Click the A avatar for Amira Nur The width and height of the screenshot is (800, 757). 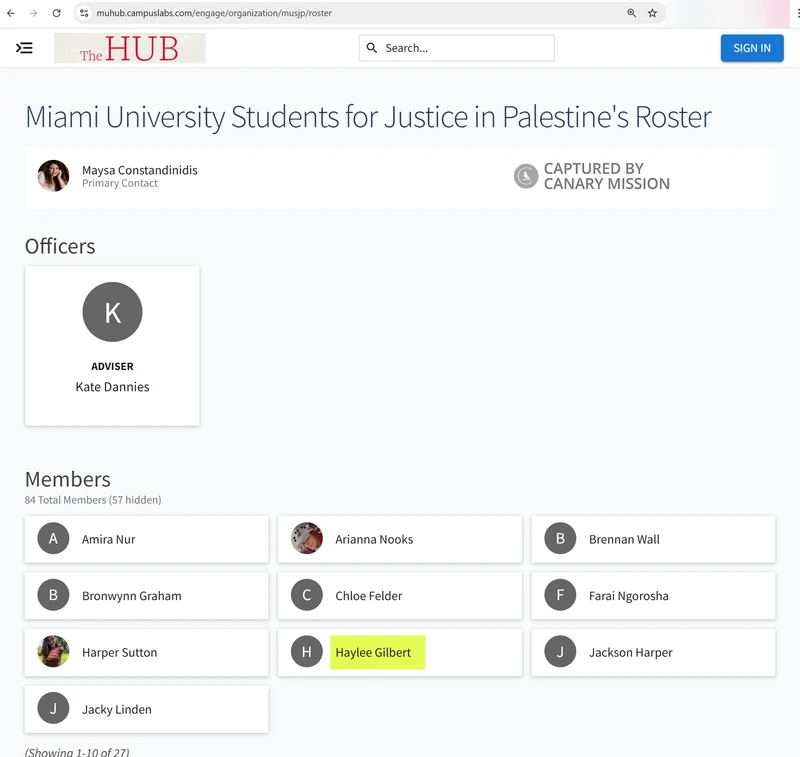tap(53, 538)
